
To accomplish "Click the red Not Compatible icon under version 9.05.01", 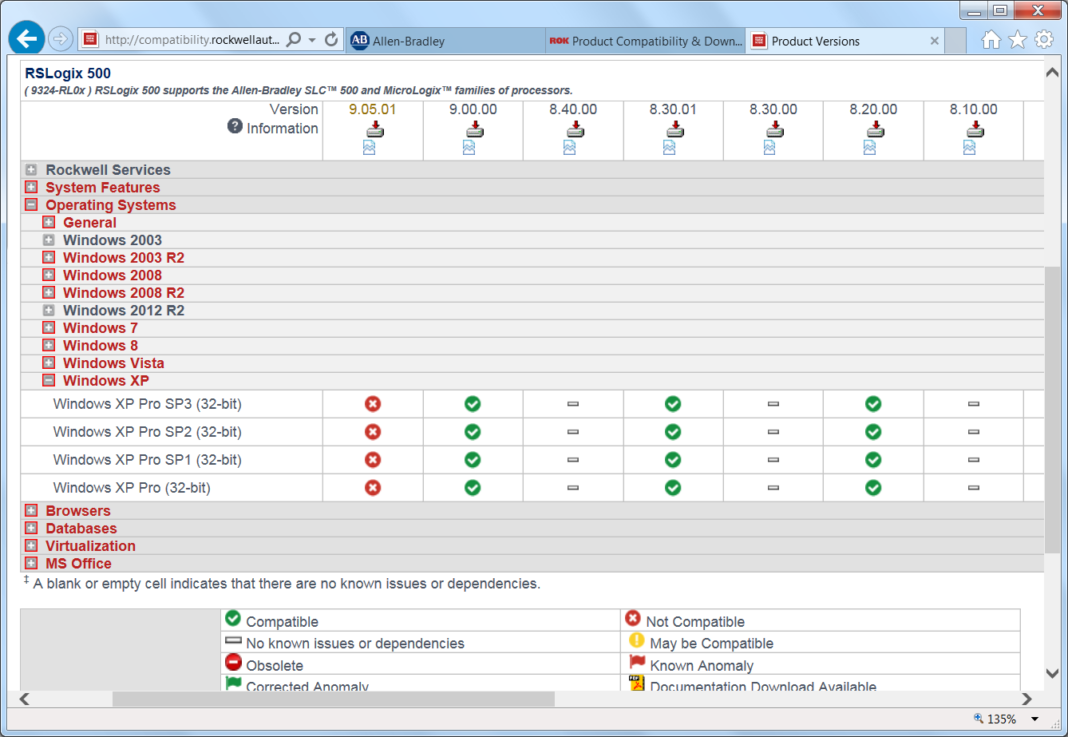I will coord(372,403).
